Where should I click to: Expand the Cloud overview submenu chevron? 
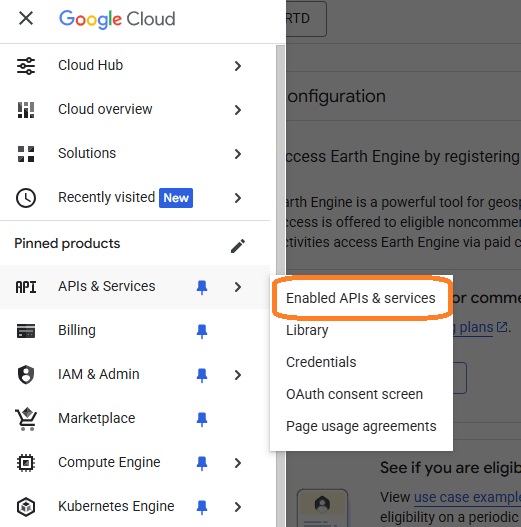click(x=238, y=110)
